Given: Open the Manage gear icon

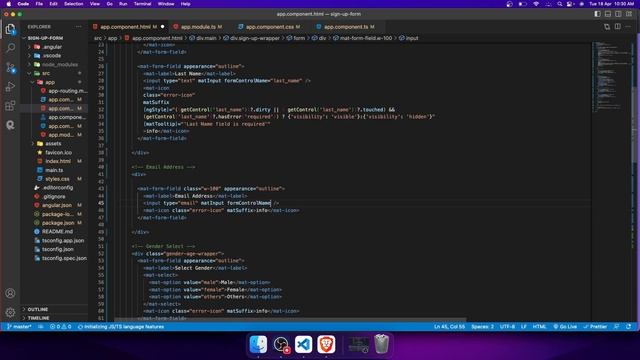Looking at the screenshot, I should point(10,312).
